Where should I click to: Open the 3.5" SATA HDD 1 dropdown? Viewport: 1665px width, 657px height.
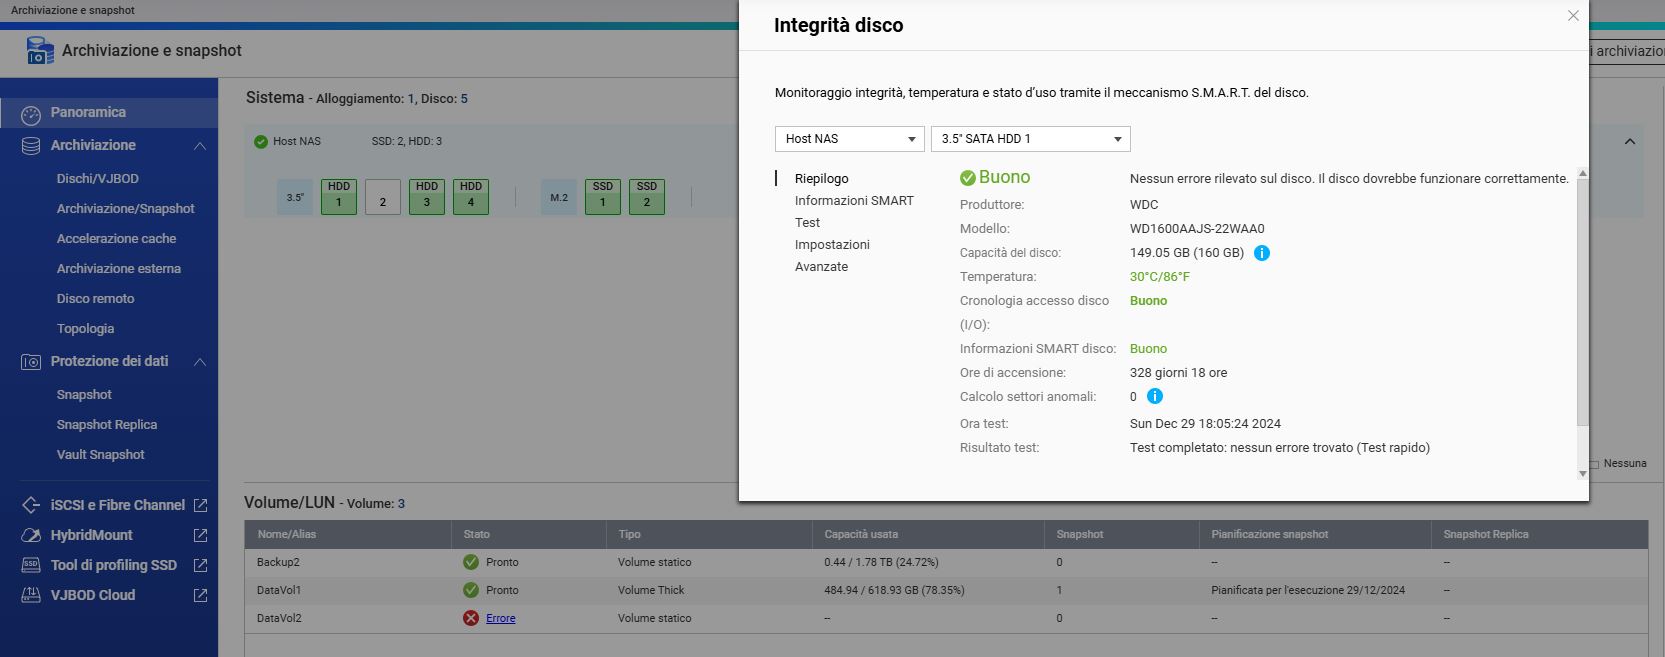coord(1030,139)
